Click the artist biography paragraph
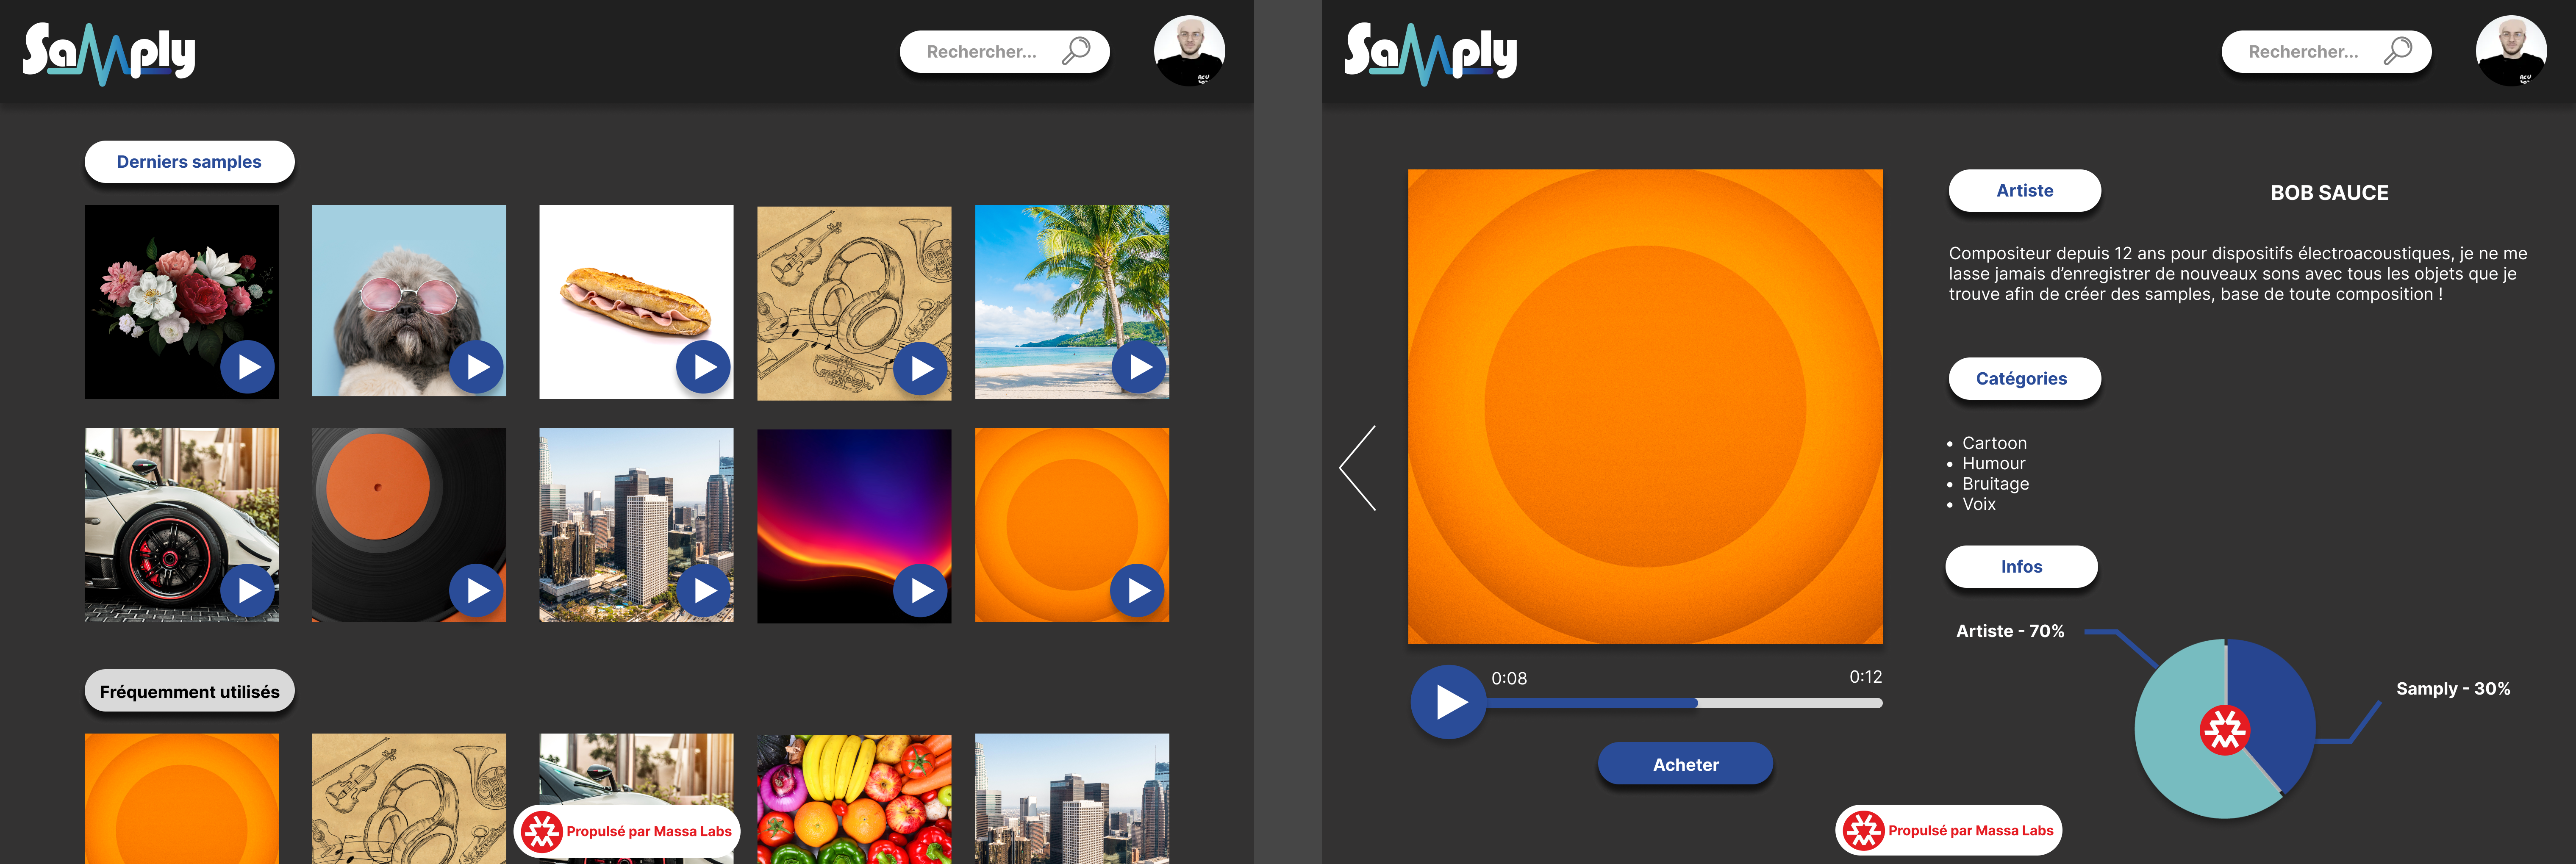This screenshot has height=864, width=2576. click(2238, 274)
